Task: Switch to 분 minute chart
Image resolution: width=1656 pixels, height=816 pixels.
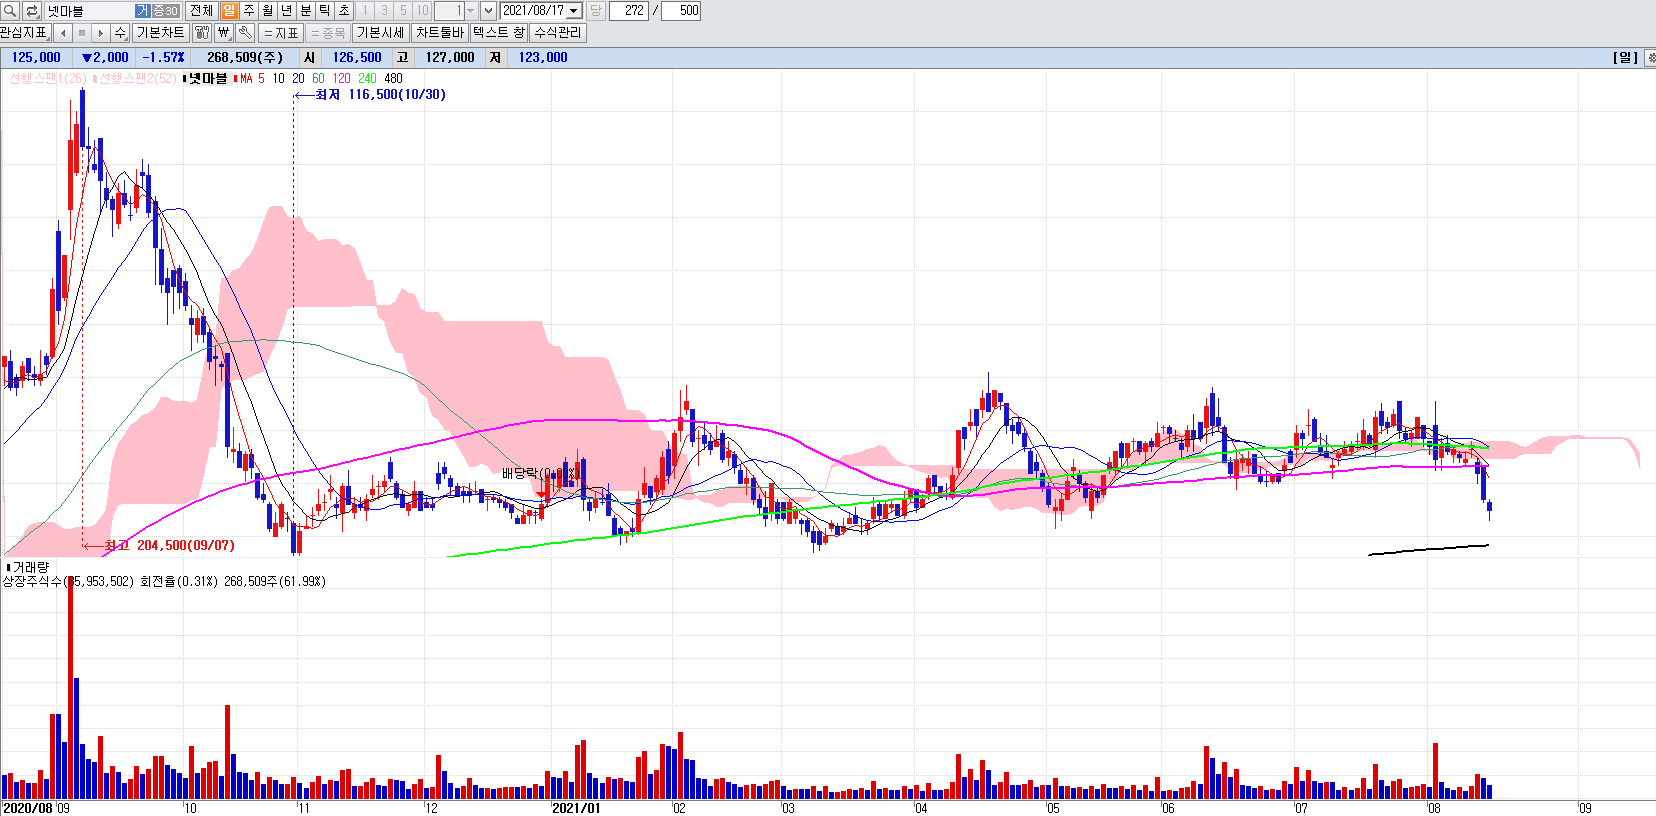Action: (306, 11)
